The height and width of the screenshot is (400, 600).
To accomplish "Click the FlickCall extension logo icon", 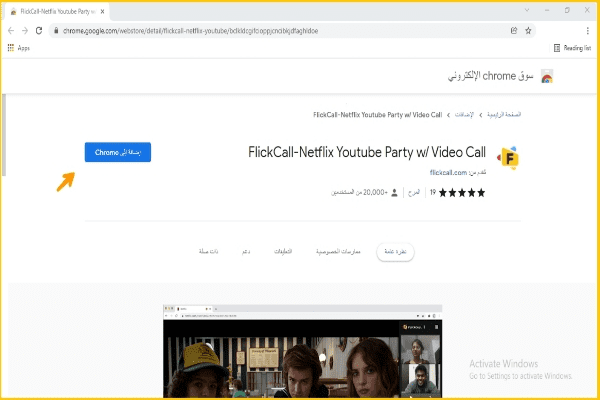I will [508, 158].
